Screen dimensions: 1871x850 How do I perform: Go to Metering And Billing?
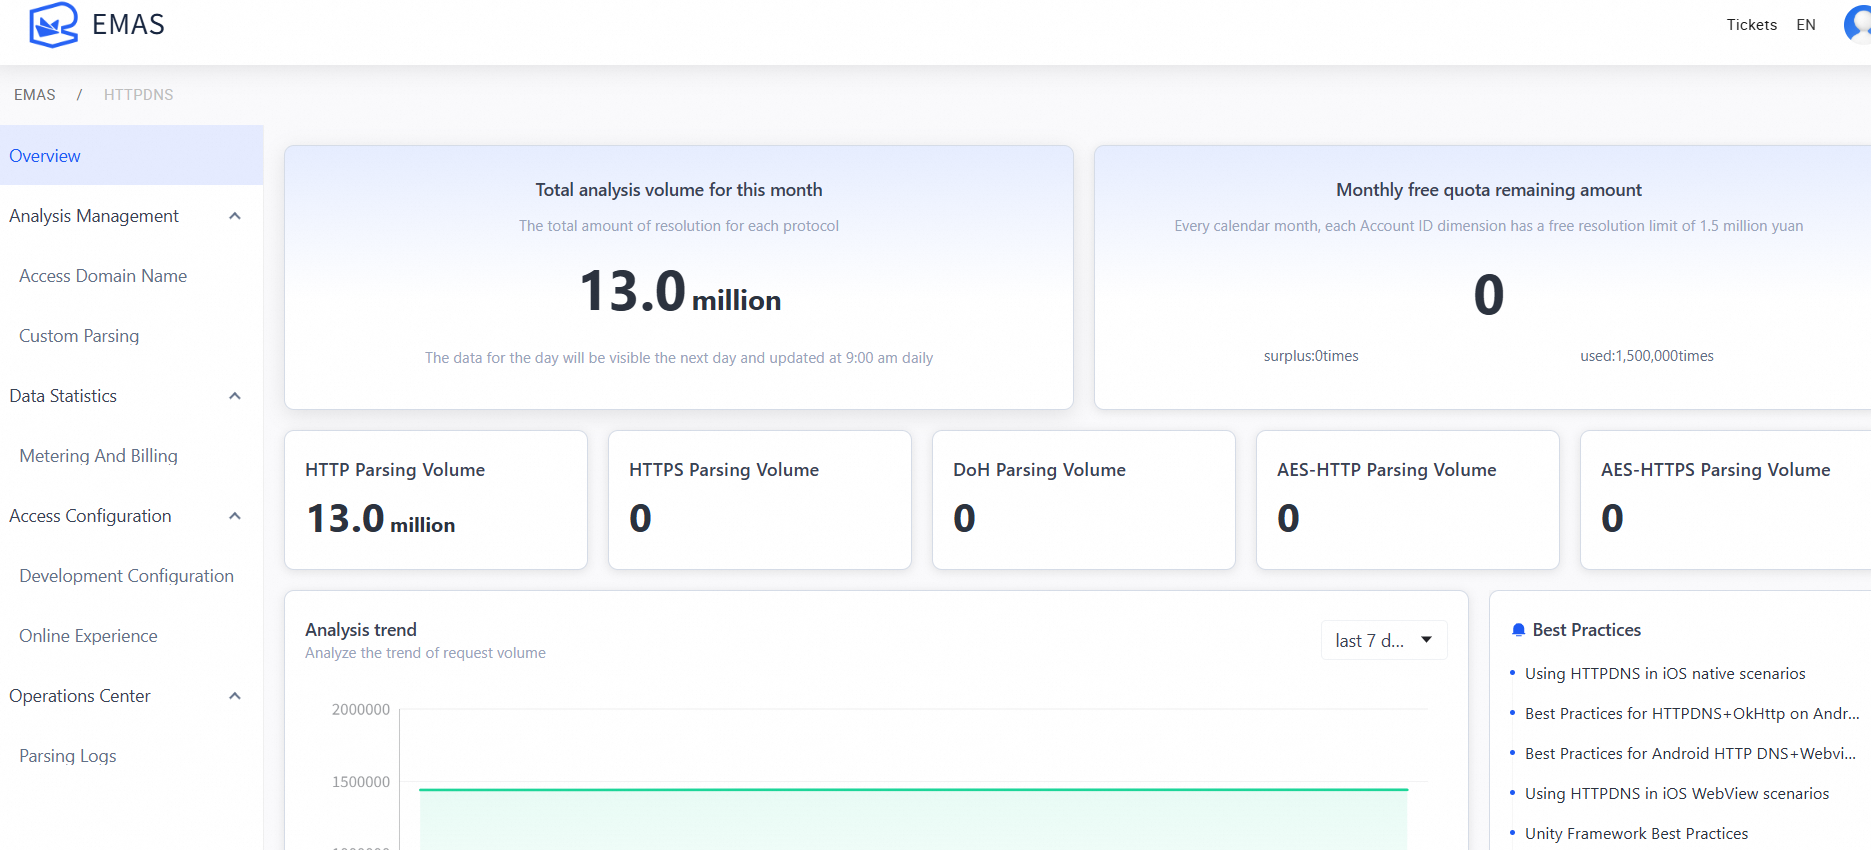[99, 456]
